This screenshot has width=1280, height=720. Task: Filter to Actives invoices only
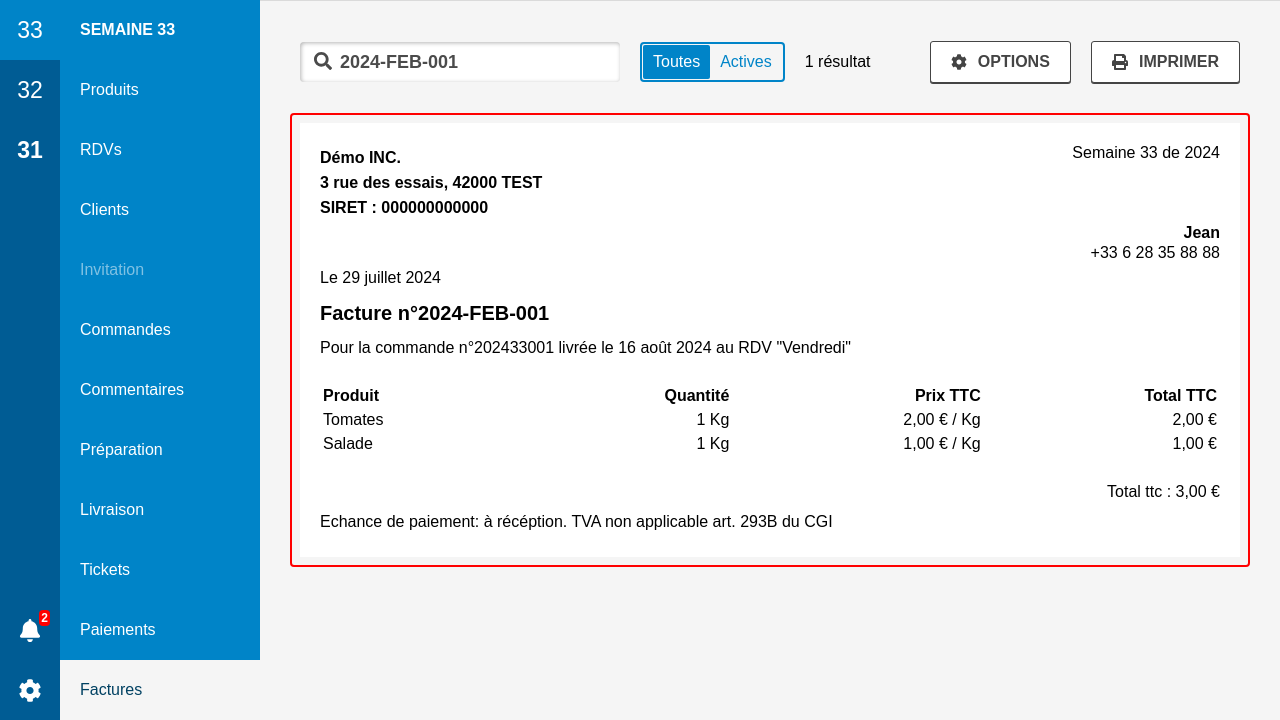click(746, 62)
